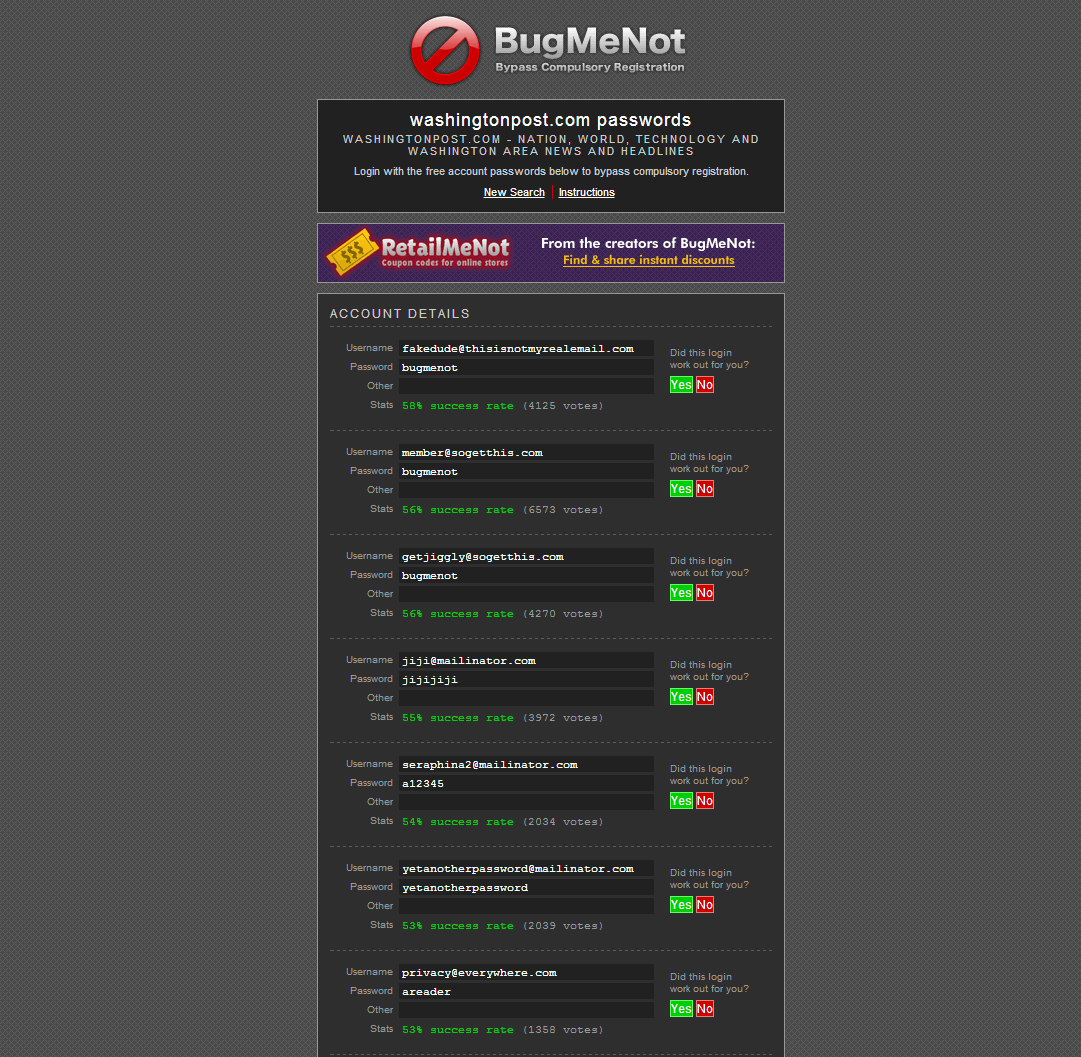Screen dimensions: 1081x1057
Task: Vote Yes for jiji@mailinator.com login
Action: 681,697
